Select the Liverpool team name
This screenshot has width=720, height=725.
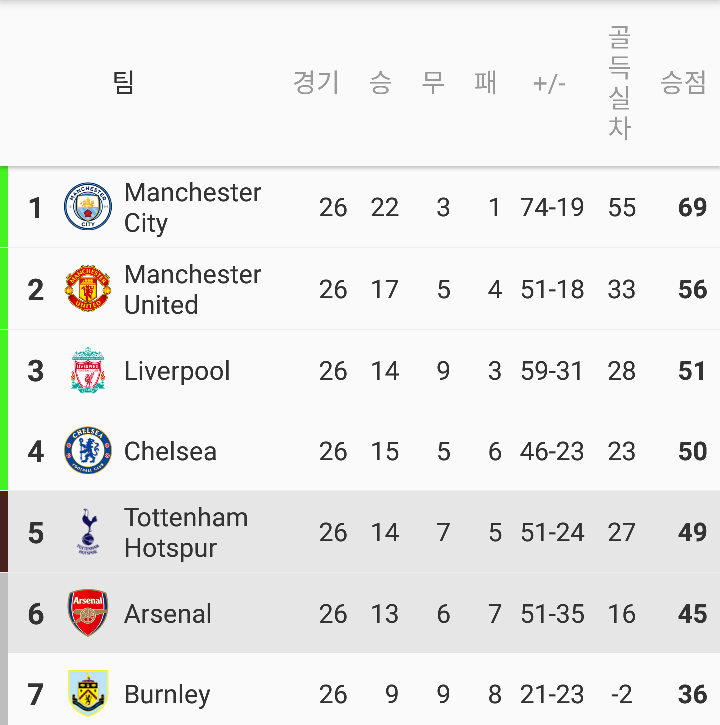click(177, 371)
